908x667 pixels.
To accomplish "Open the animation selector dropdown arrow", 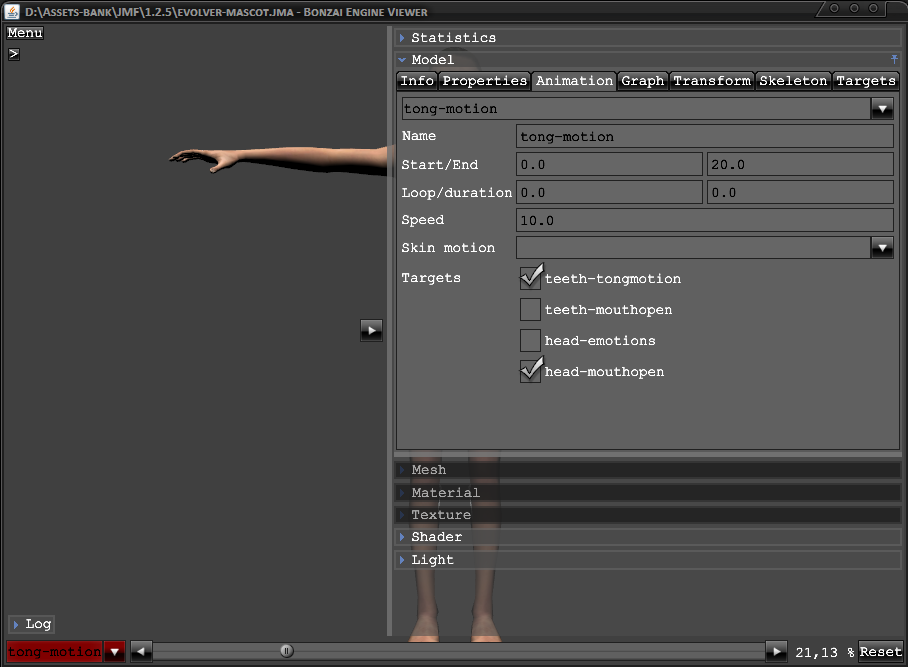I will pos(882,109).
